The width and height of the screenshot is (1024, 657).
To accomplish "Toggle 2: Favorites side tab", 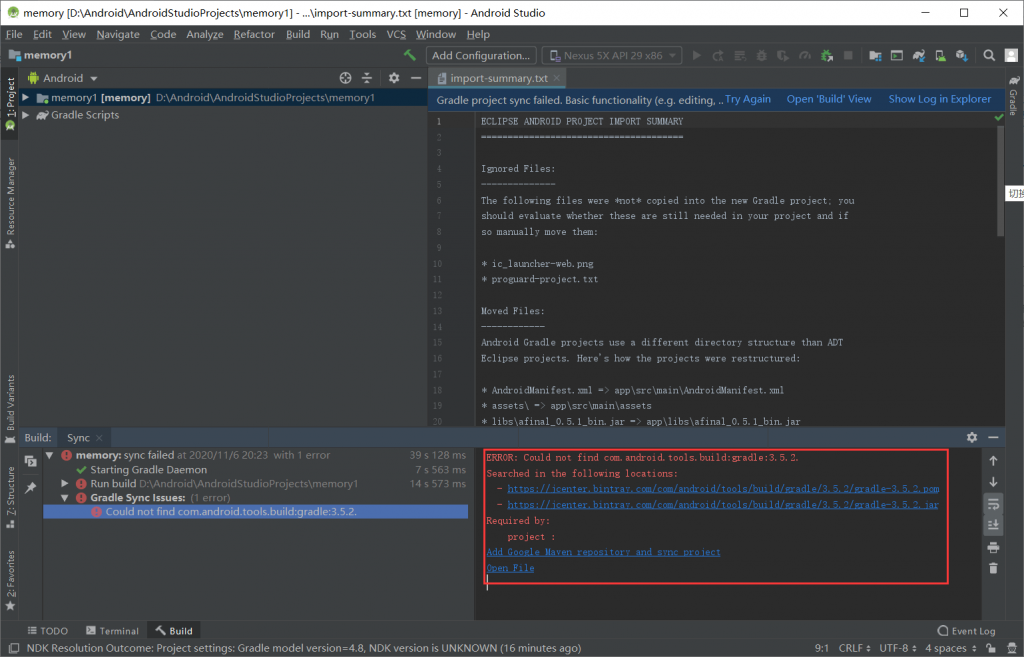I will 10,581.
